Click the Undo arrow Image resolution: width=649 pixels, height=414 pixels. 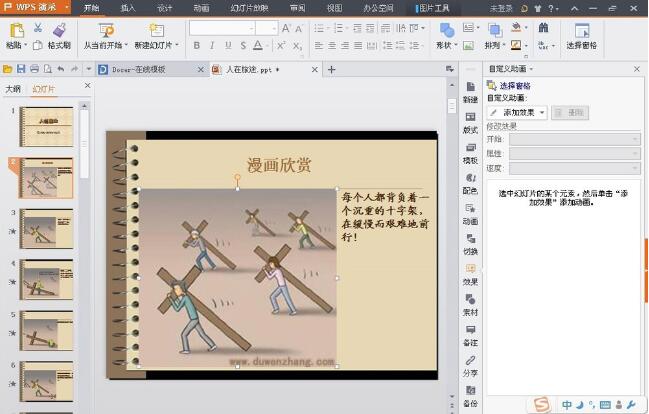click(61, 69)
